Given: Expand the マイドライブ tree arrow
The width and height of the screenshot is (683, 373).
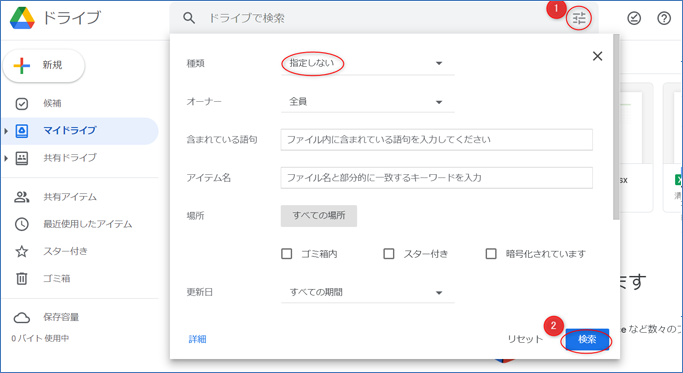Looking at the screenshot, I should tap(6, 131).
